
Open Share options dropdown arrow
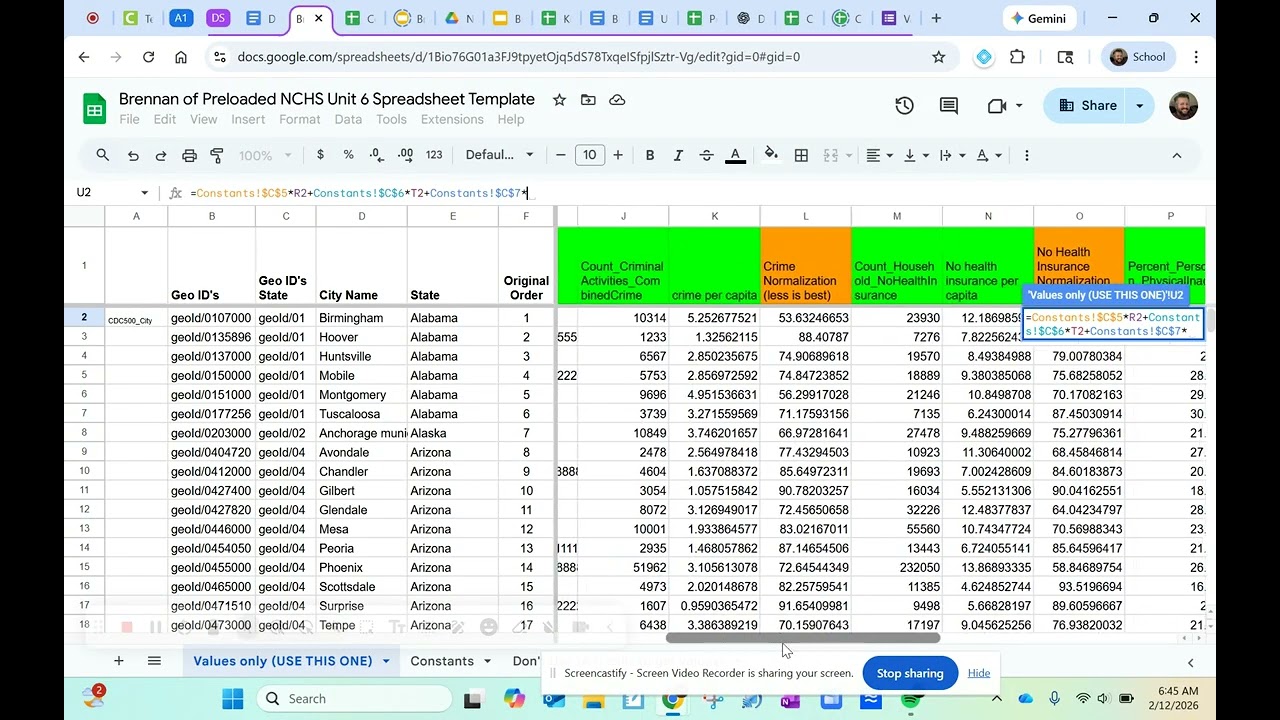(x=1139, y=105)
